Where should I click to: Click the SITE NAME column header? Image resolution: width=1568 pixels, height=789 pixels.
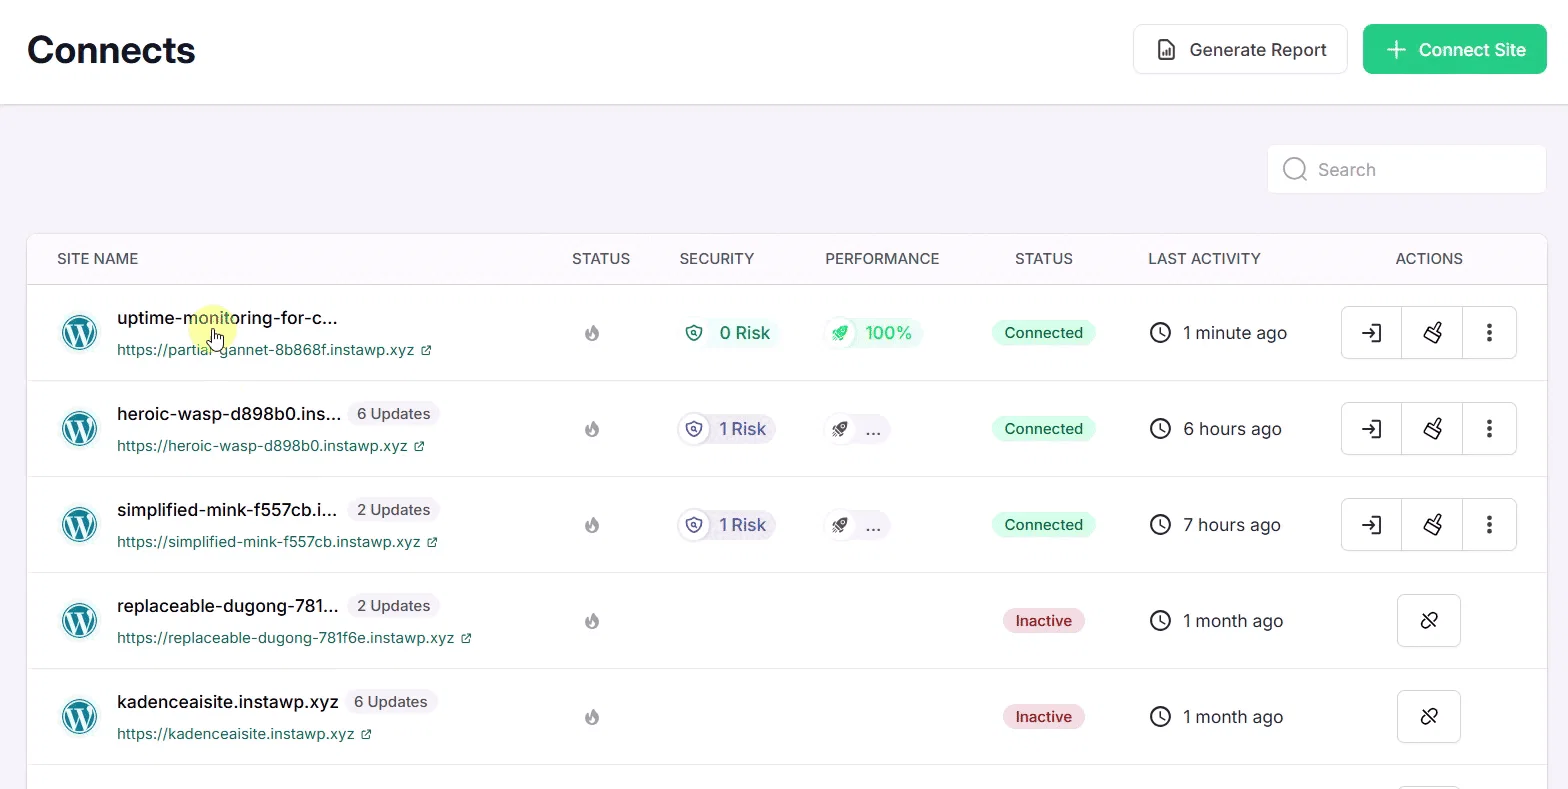click(x=97, y=259)
